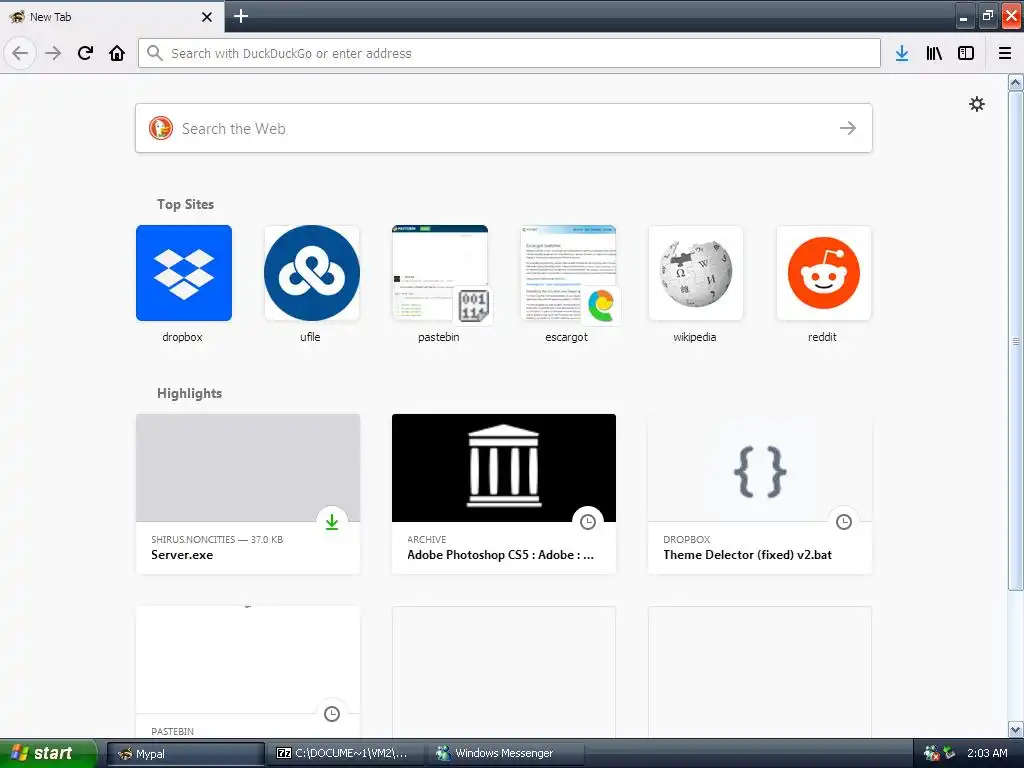Reload the current page
This screenshot has height=768, width=1024.
(85, 53)
